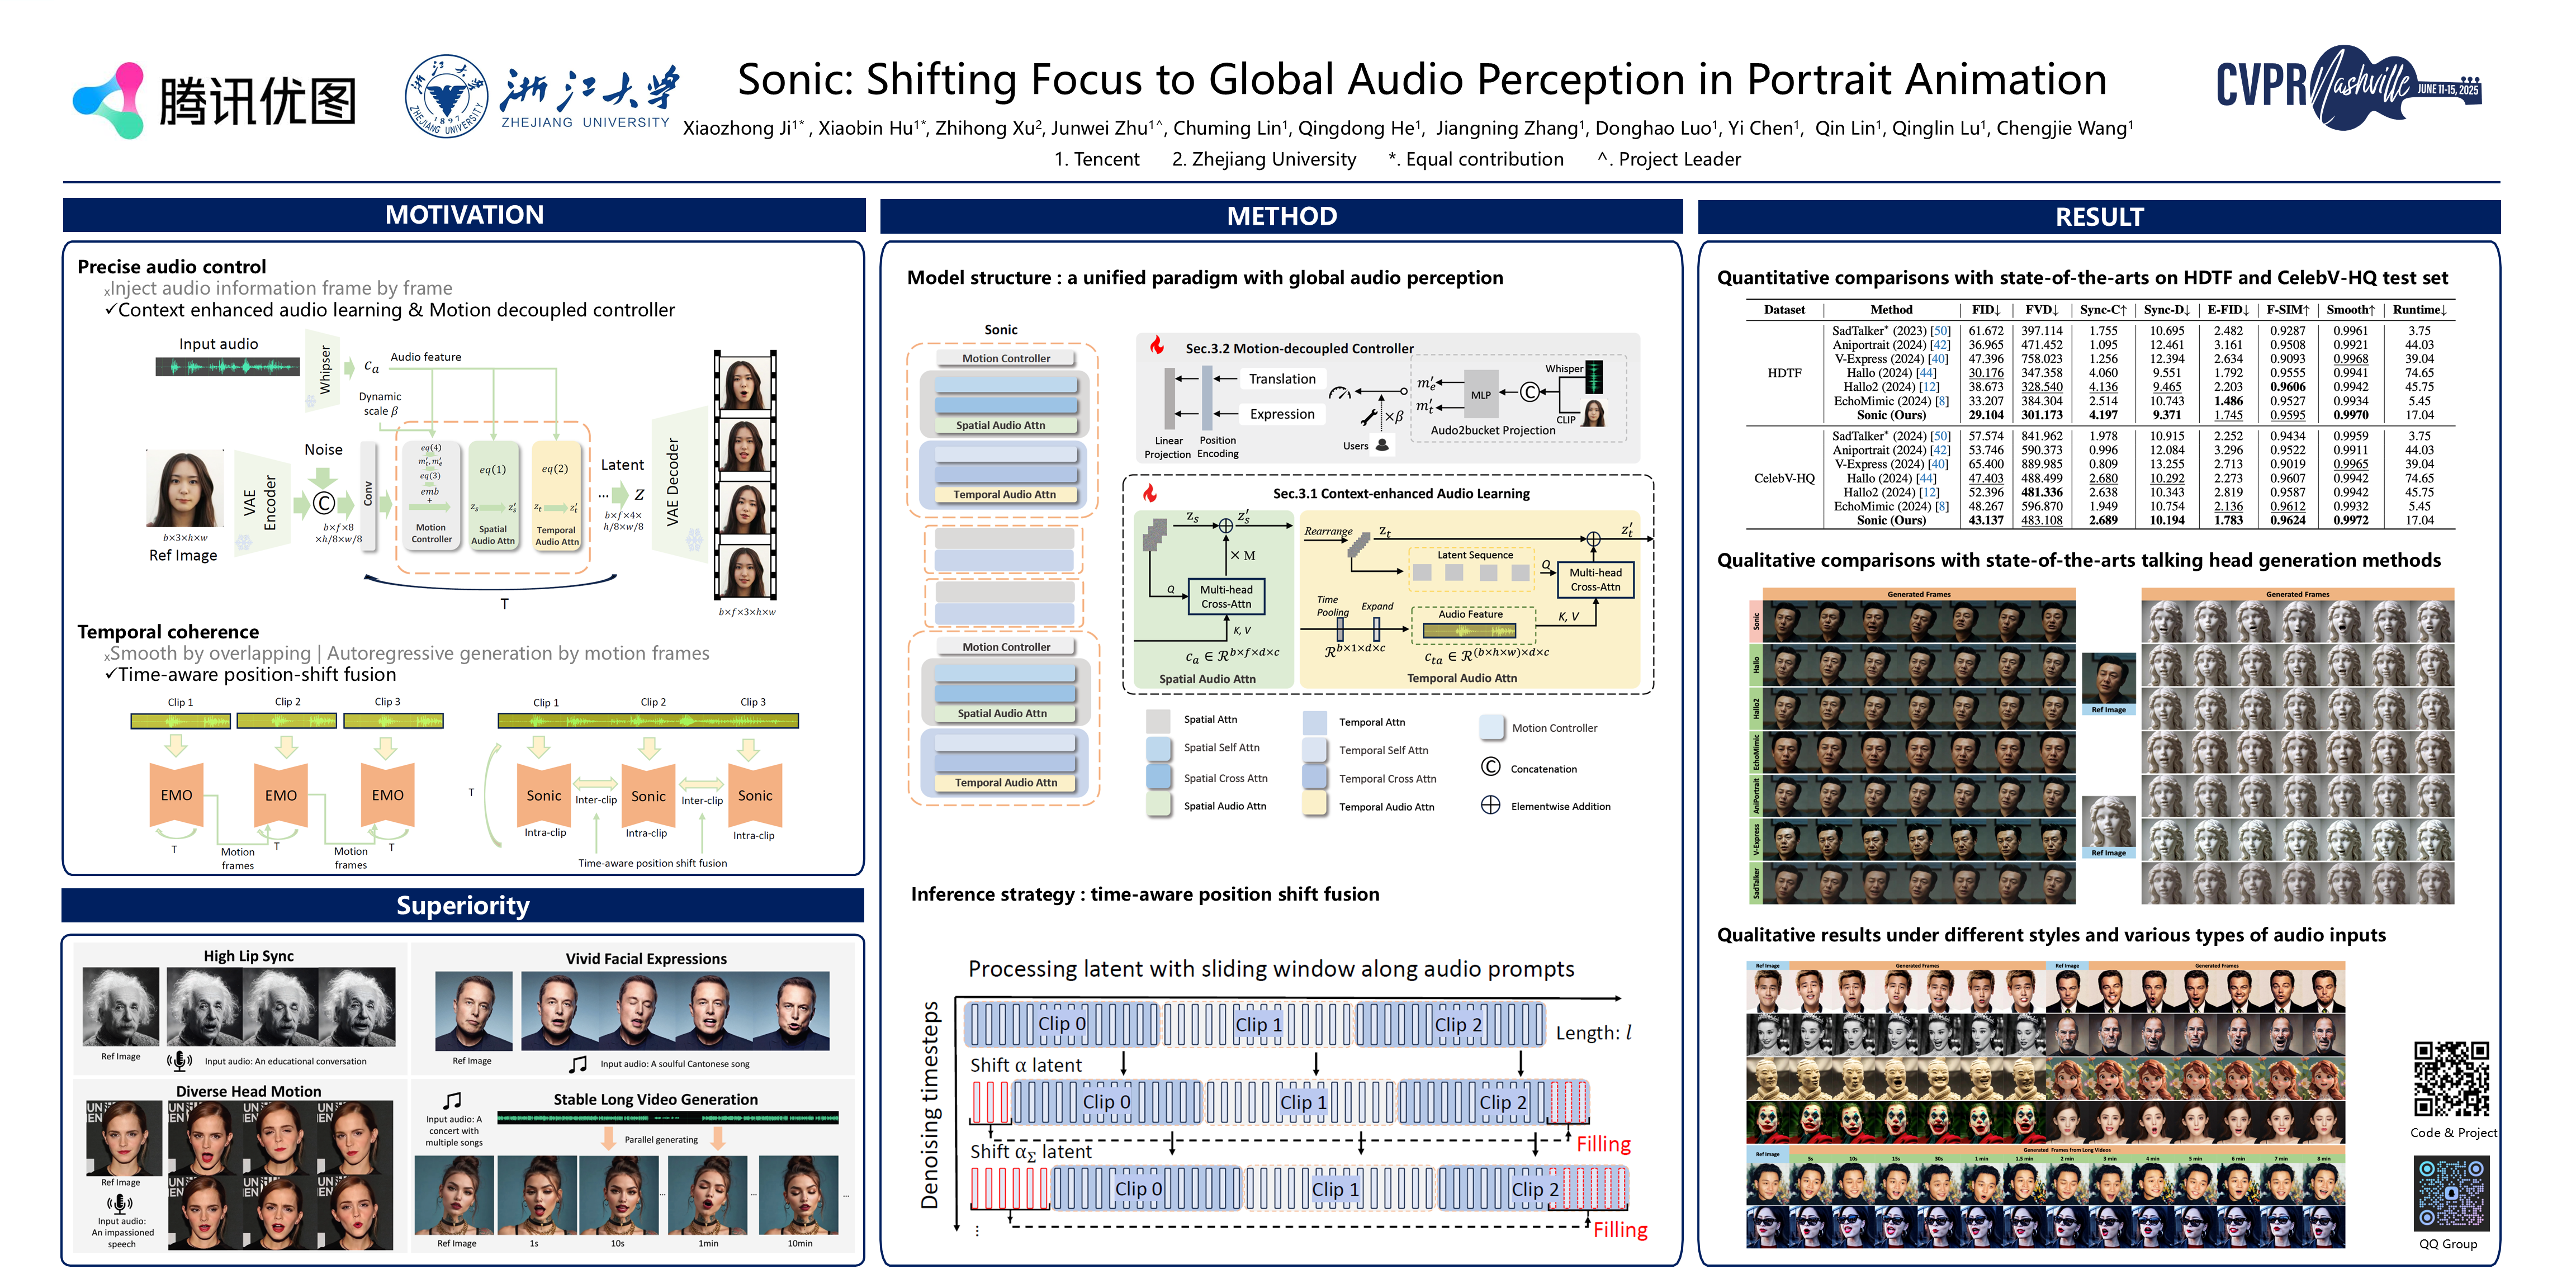Screen dimensions: 2576x1288
Task: Click the Elementwise Addition legend symbol
Action: coord(1490,805)
